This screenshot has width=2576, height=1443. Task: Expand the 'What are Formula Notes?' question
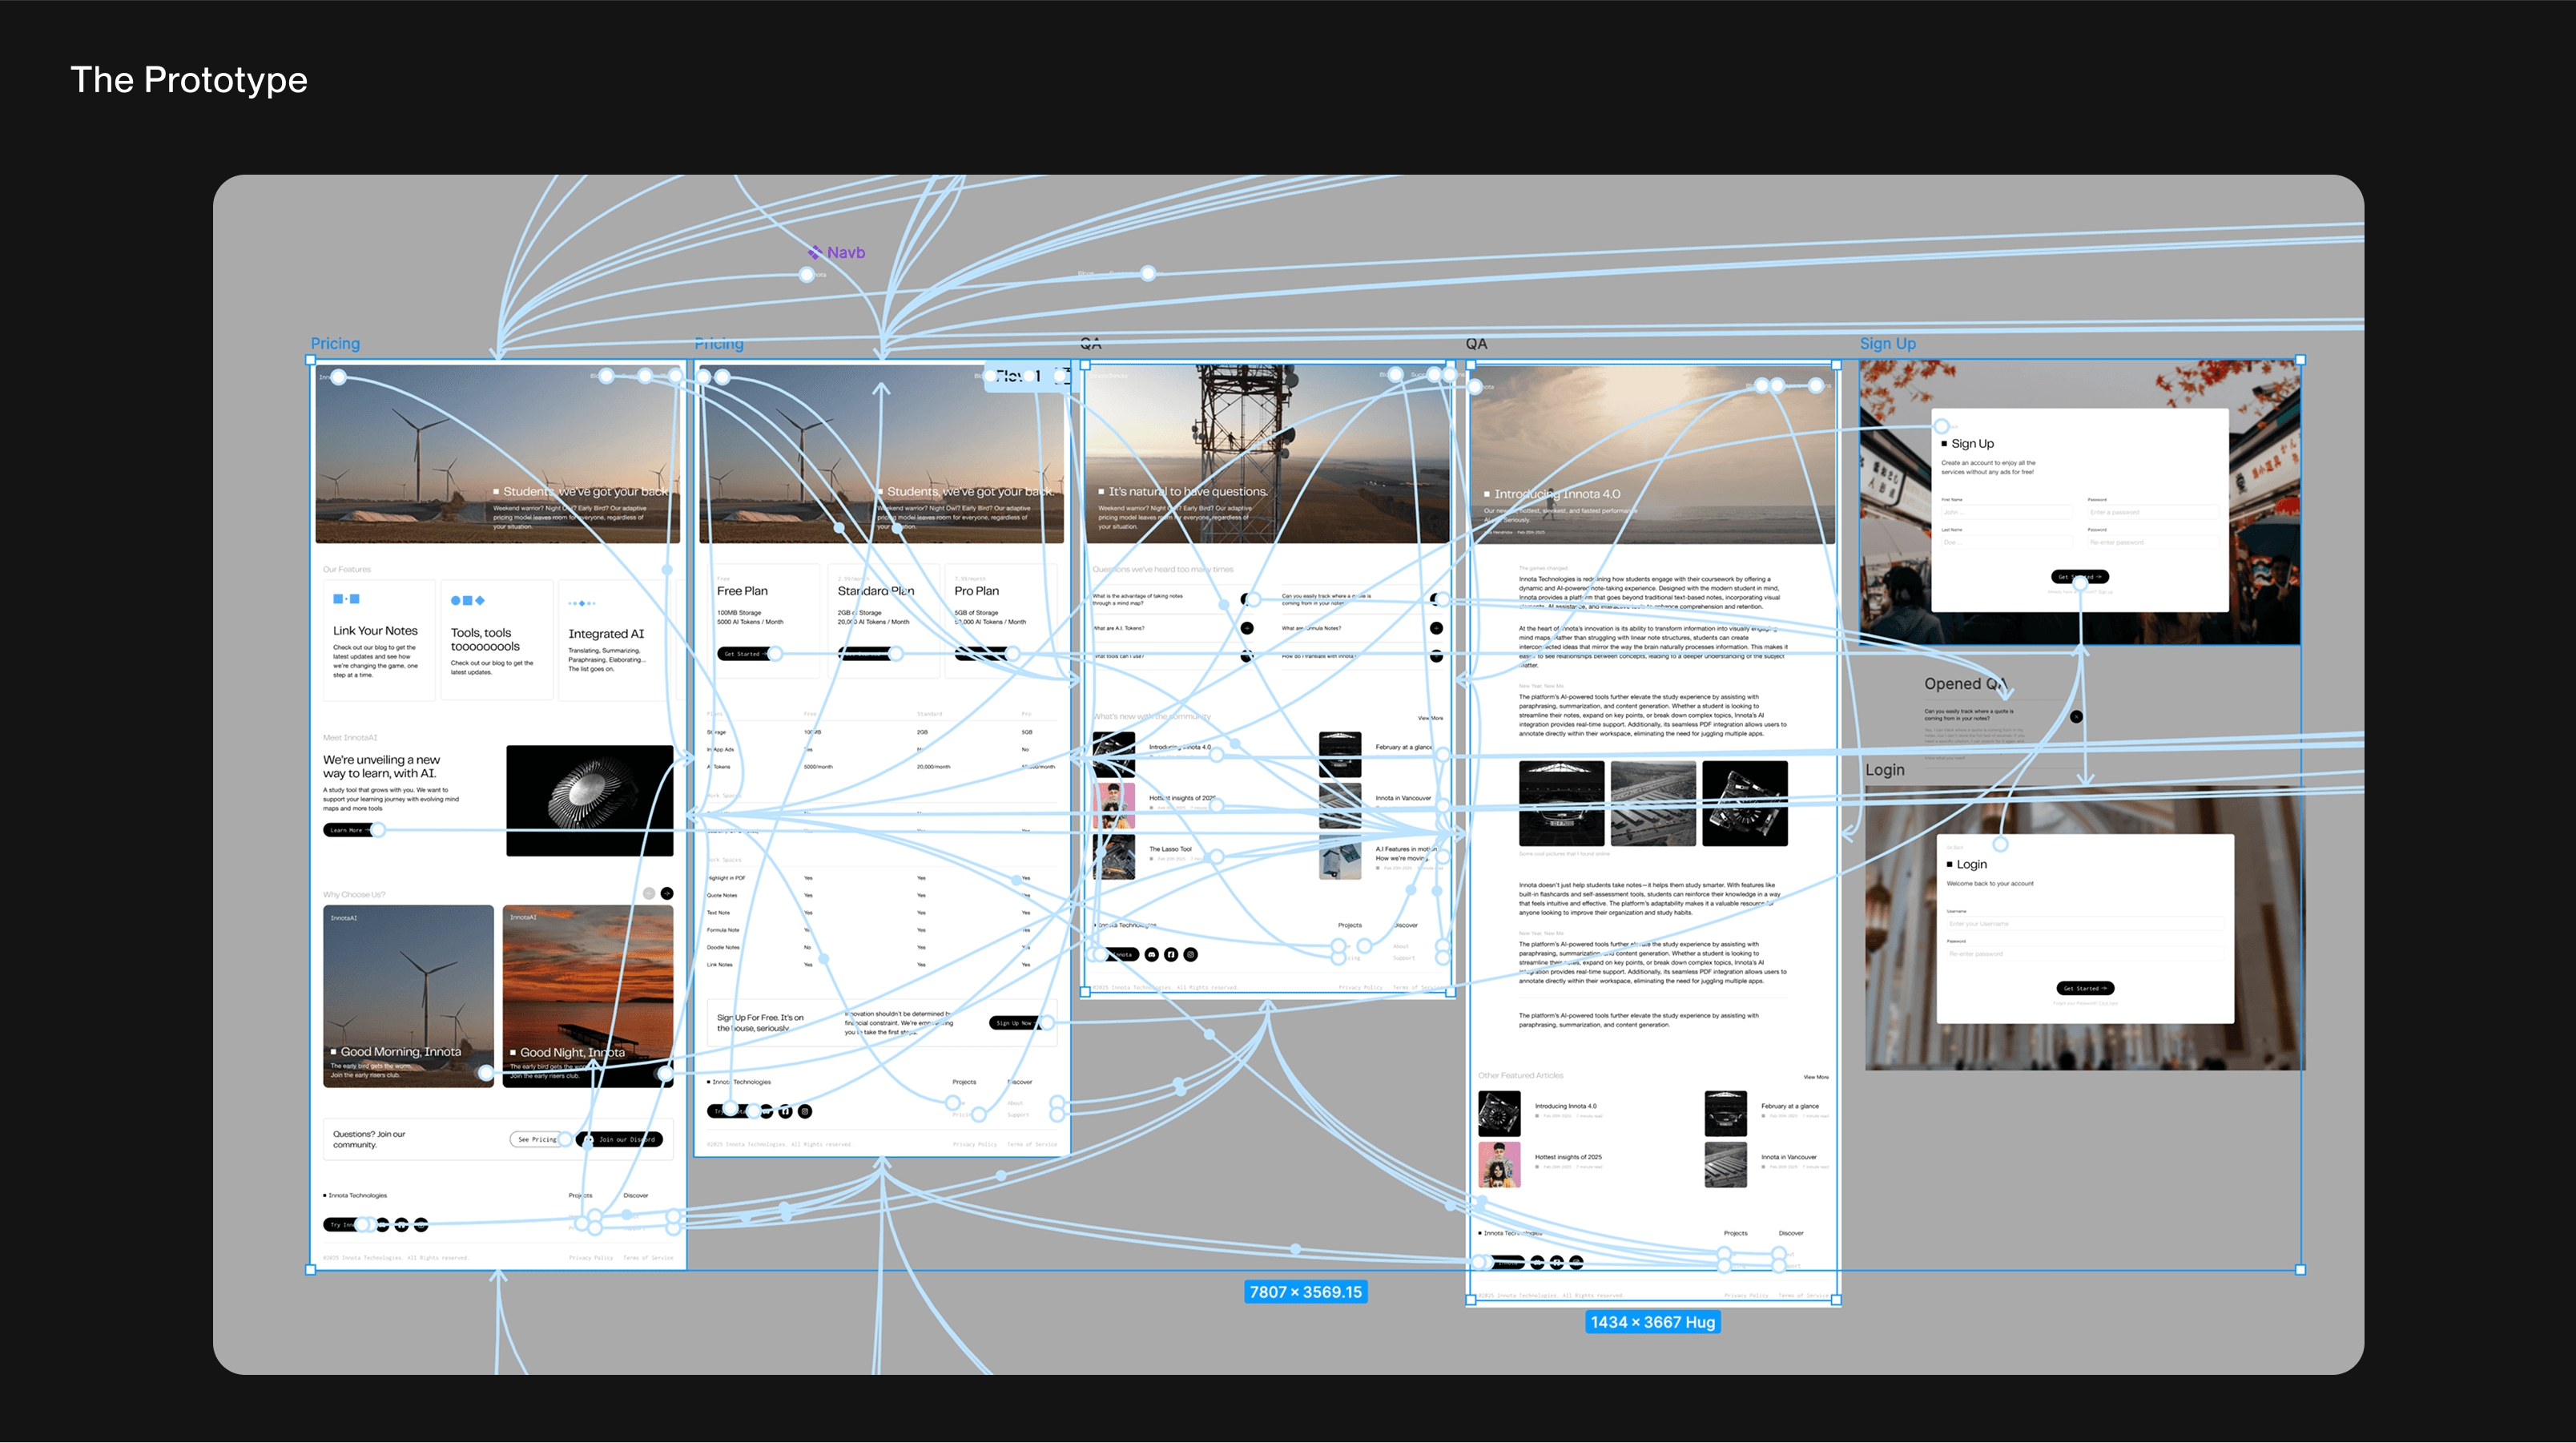1436,628
